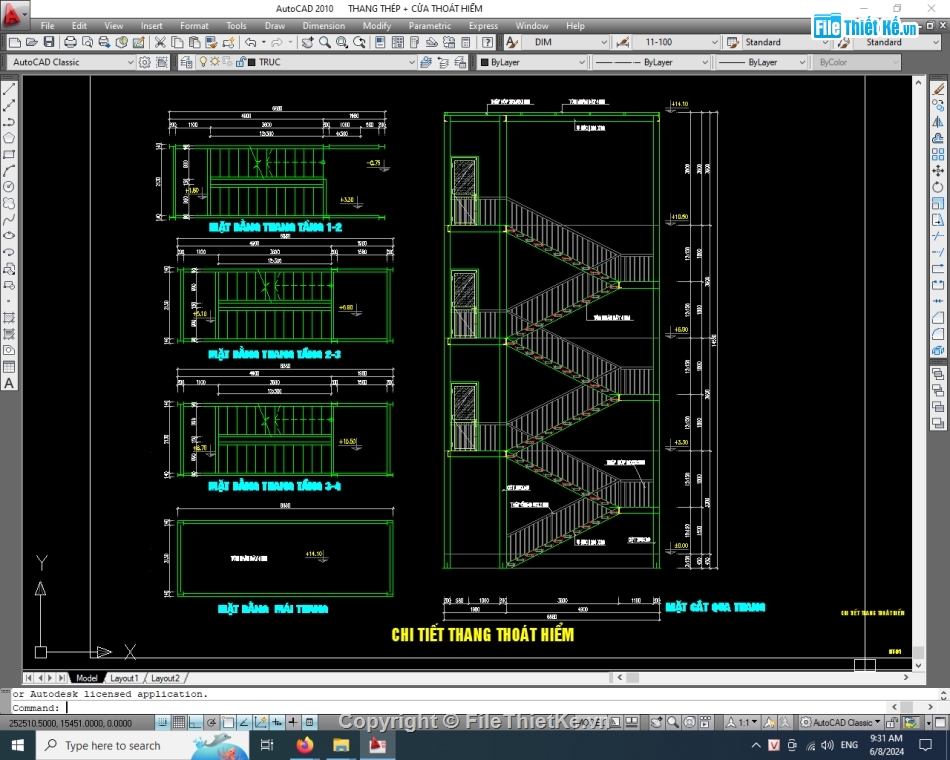Select the Multiline Text A tool

pos(9,383)
